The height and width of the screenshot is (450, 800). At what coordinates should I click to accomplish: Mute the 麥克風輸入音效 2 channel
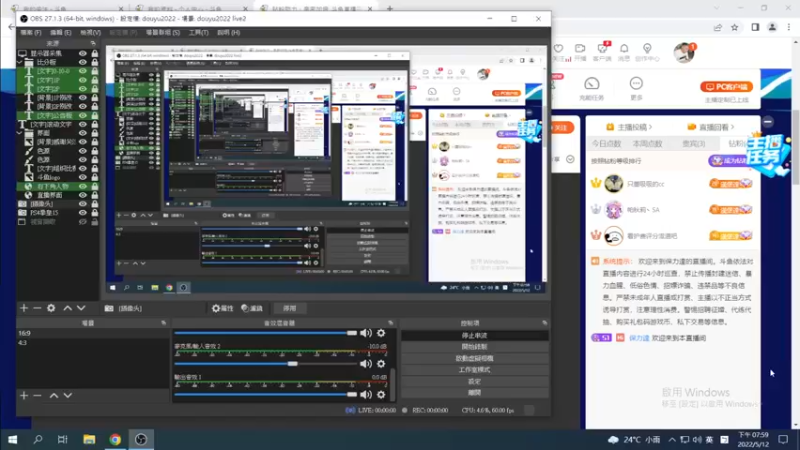(366, 364)
